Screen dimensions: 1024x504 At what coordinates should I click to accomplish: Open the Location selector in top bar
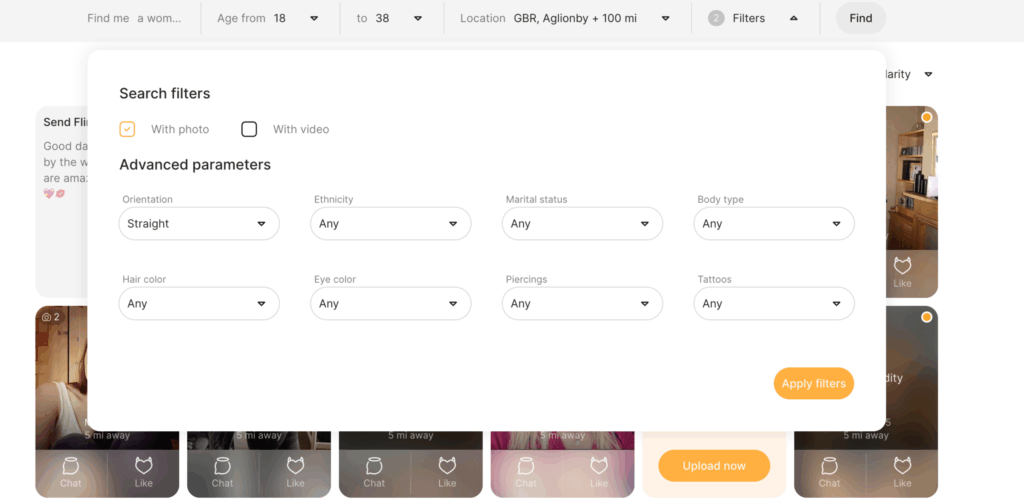[565, 18]
